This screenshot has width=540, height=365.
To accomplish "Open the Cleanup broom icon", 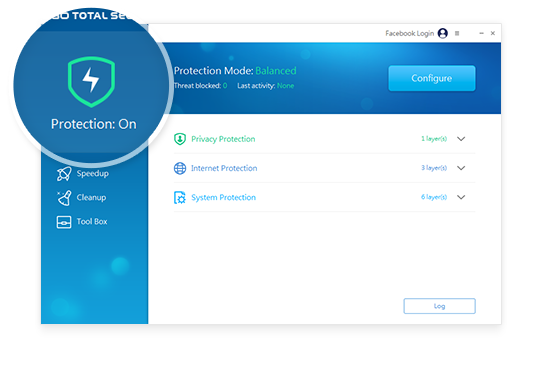I will click(64, 198).
